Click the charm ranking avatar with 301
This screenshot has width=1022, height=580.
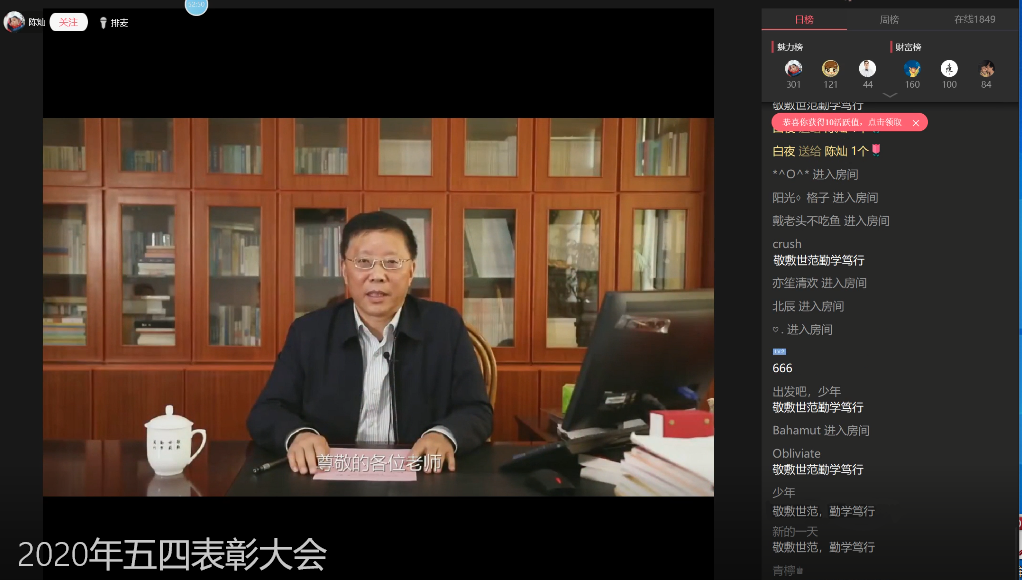[x=793, y=69]
